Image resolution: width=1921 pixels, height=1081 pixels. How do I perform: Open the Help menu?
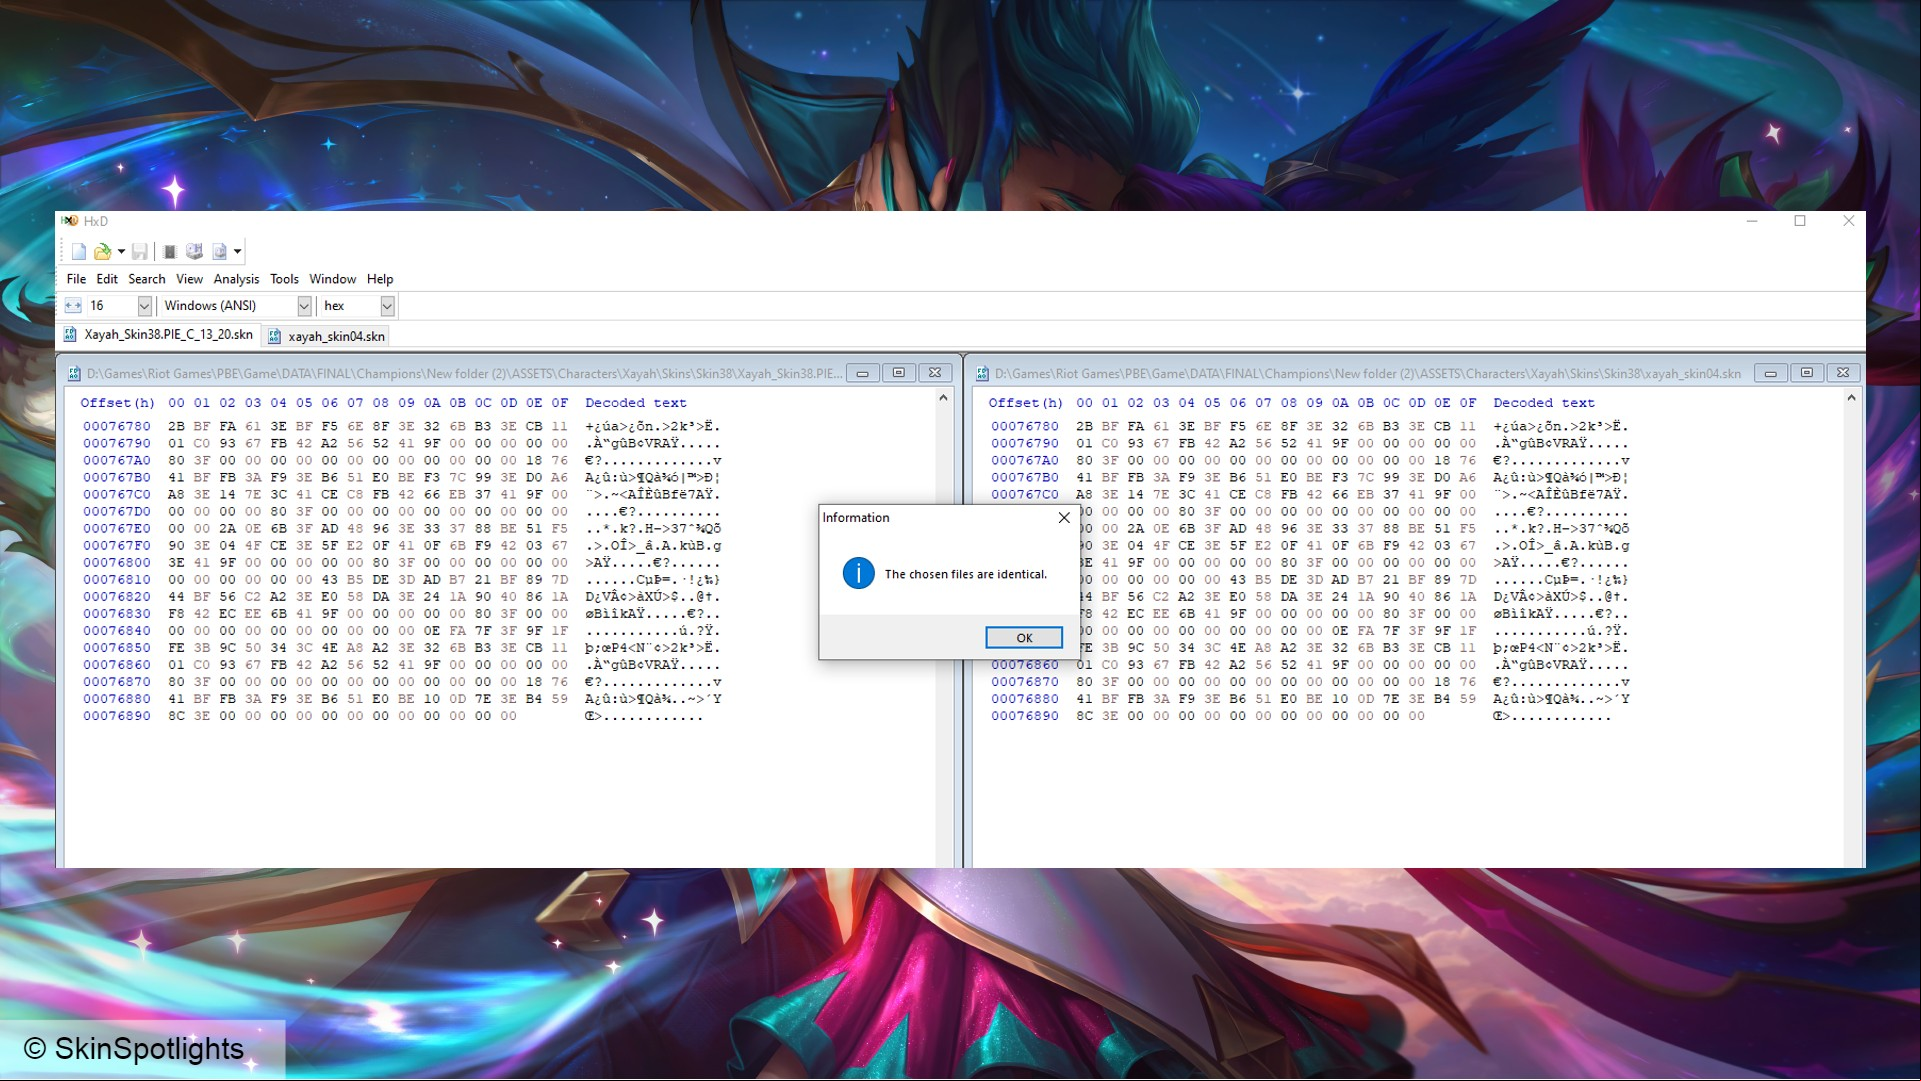click(380, 279)
